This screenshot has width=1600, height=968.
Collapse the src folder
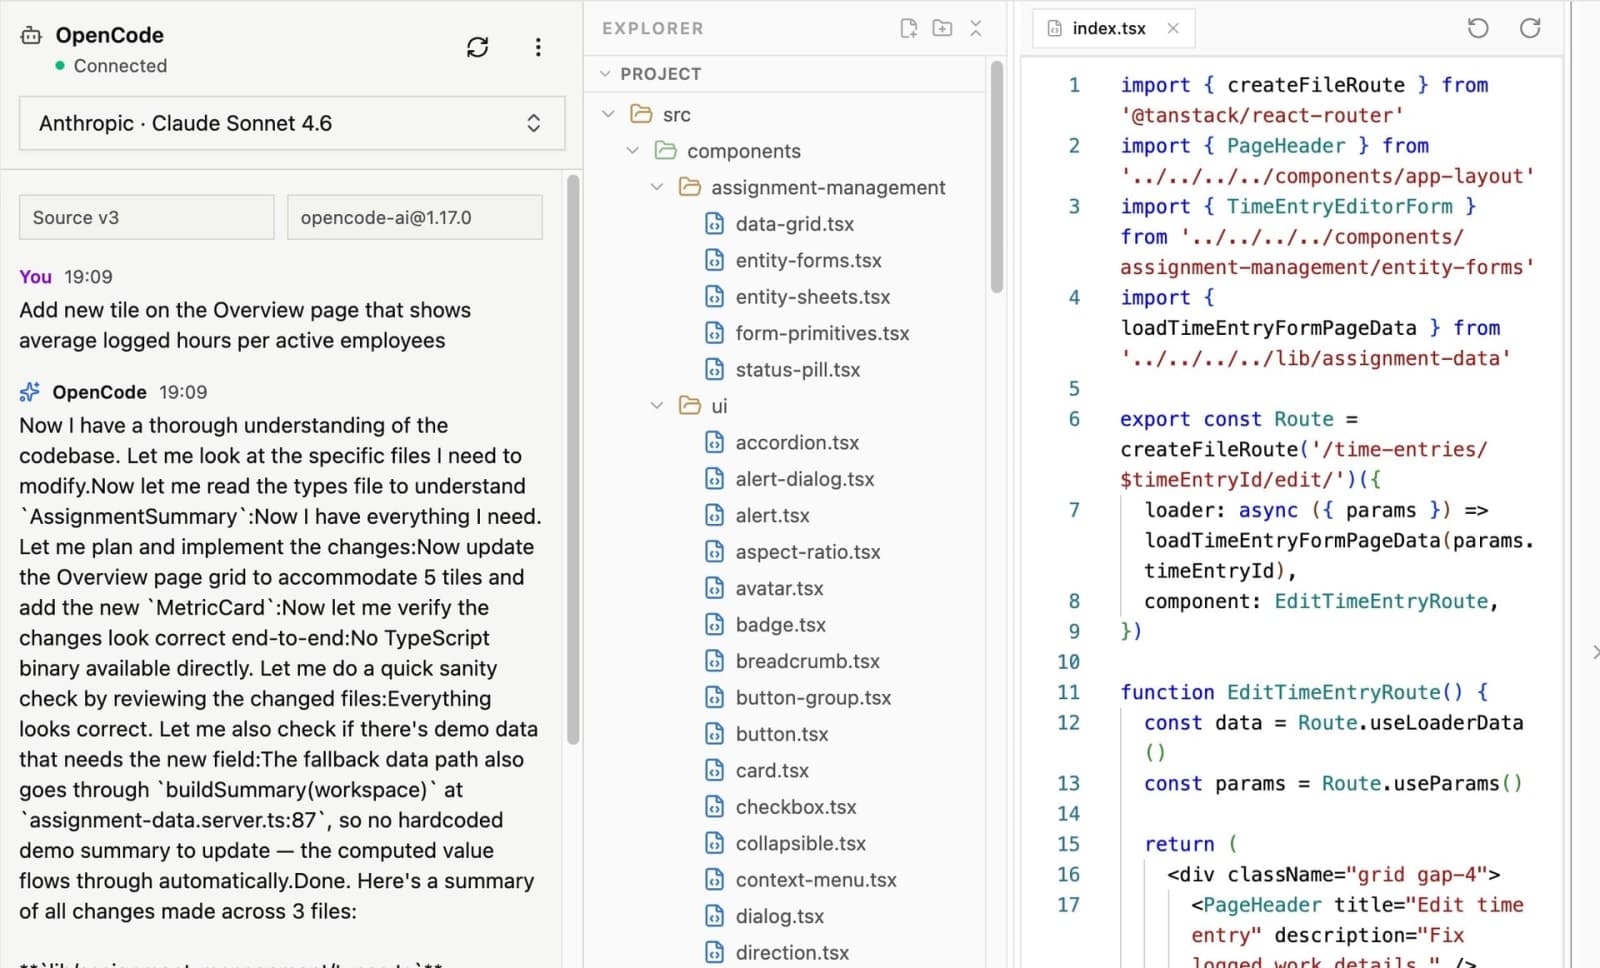608,114
